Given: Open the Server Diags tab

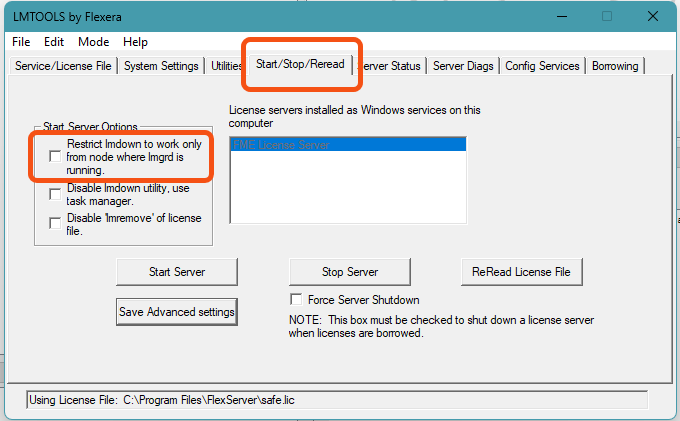Looking at the screenshot, I should pyautogui.click(x=463, y=66).
